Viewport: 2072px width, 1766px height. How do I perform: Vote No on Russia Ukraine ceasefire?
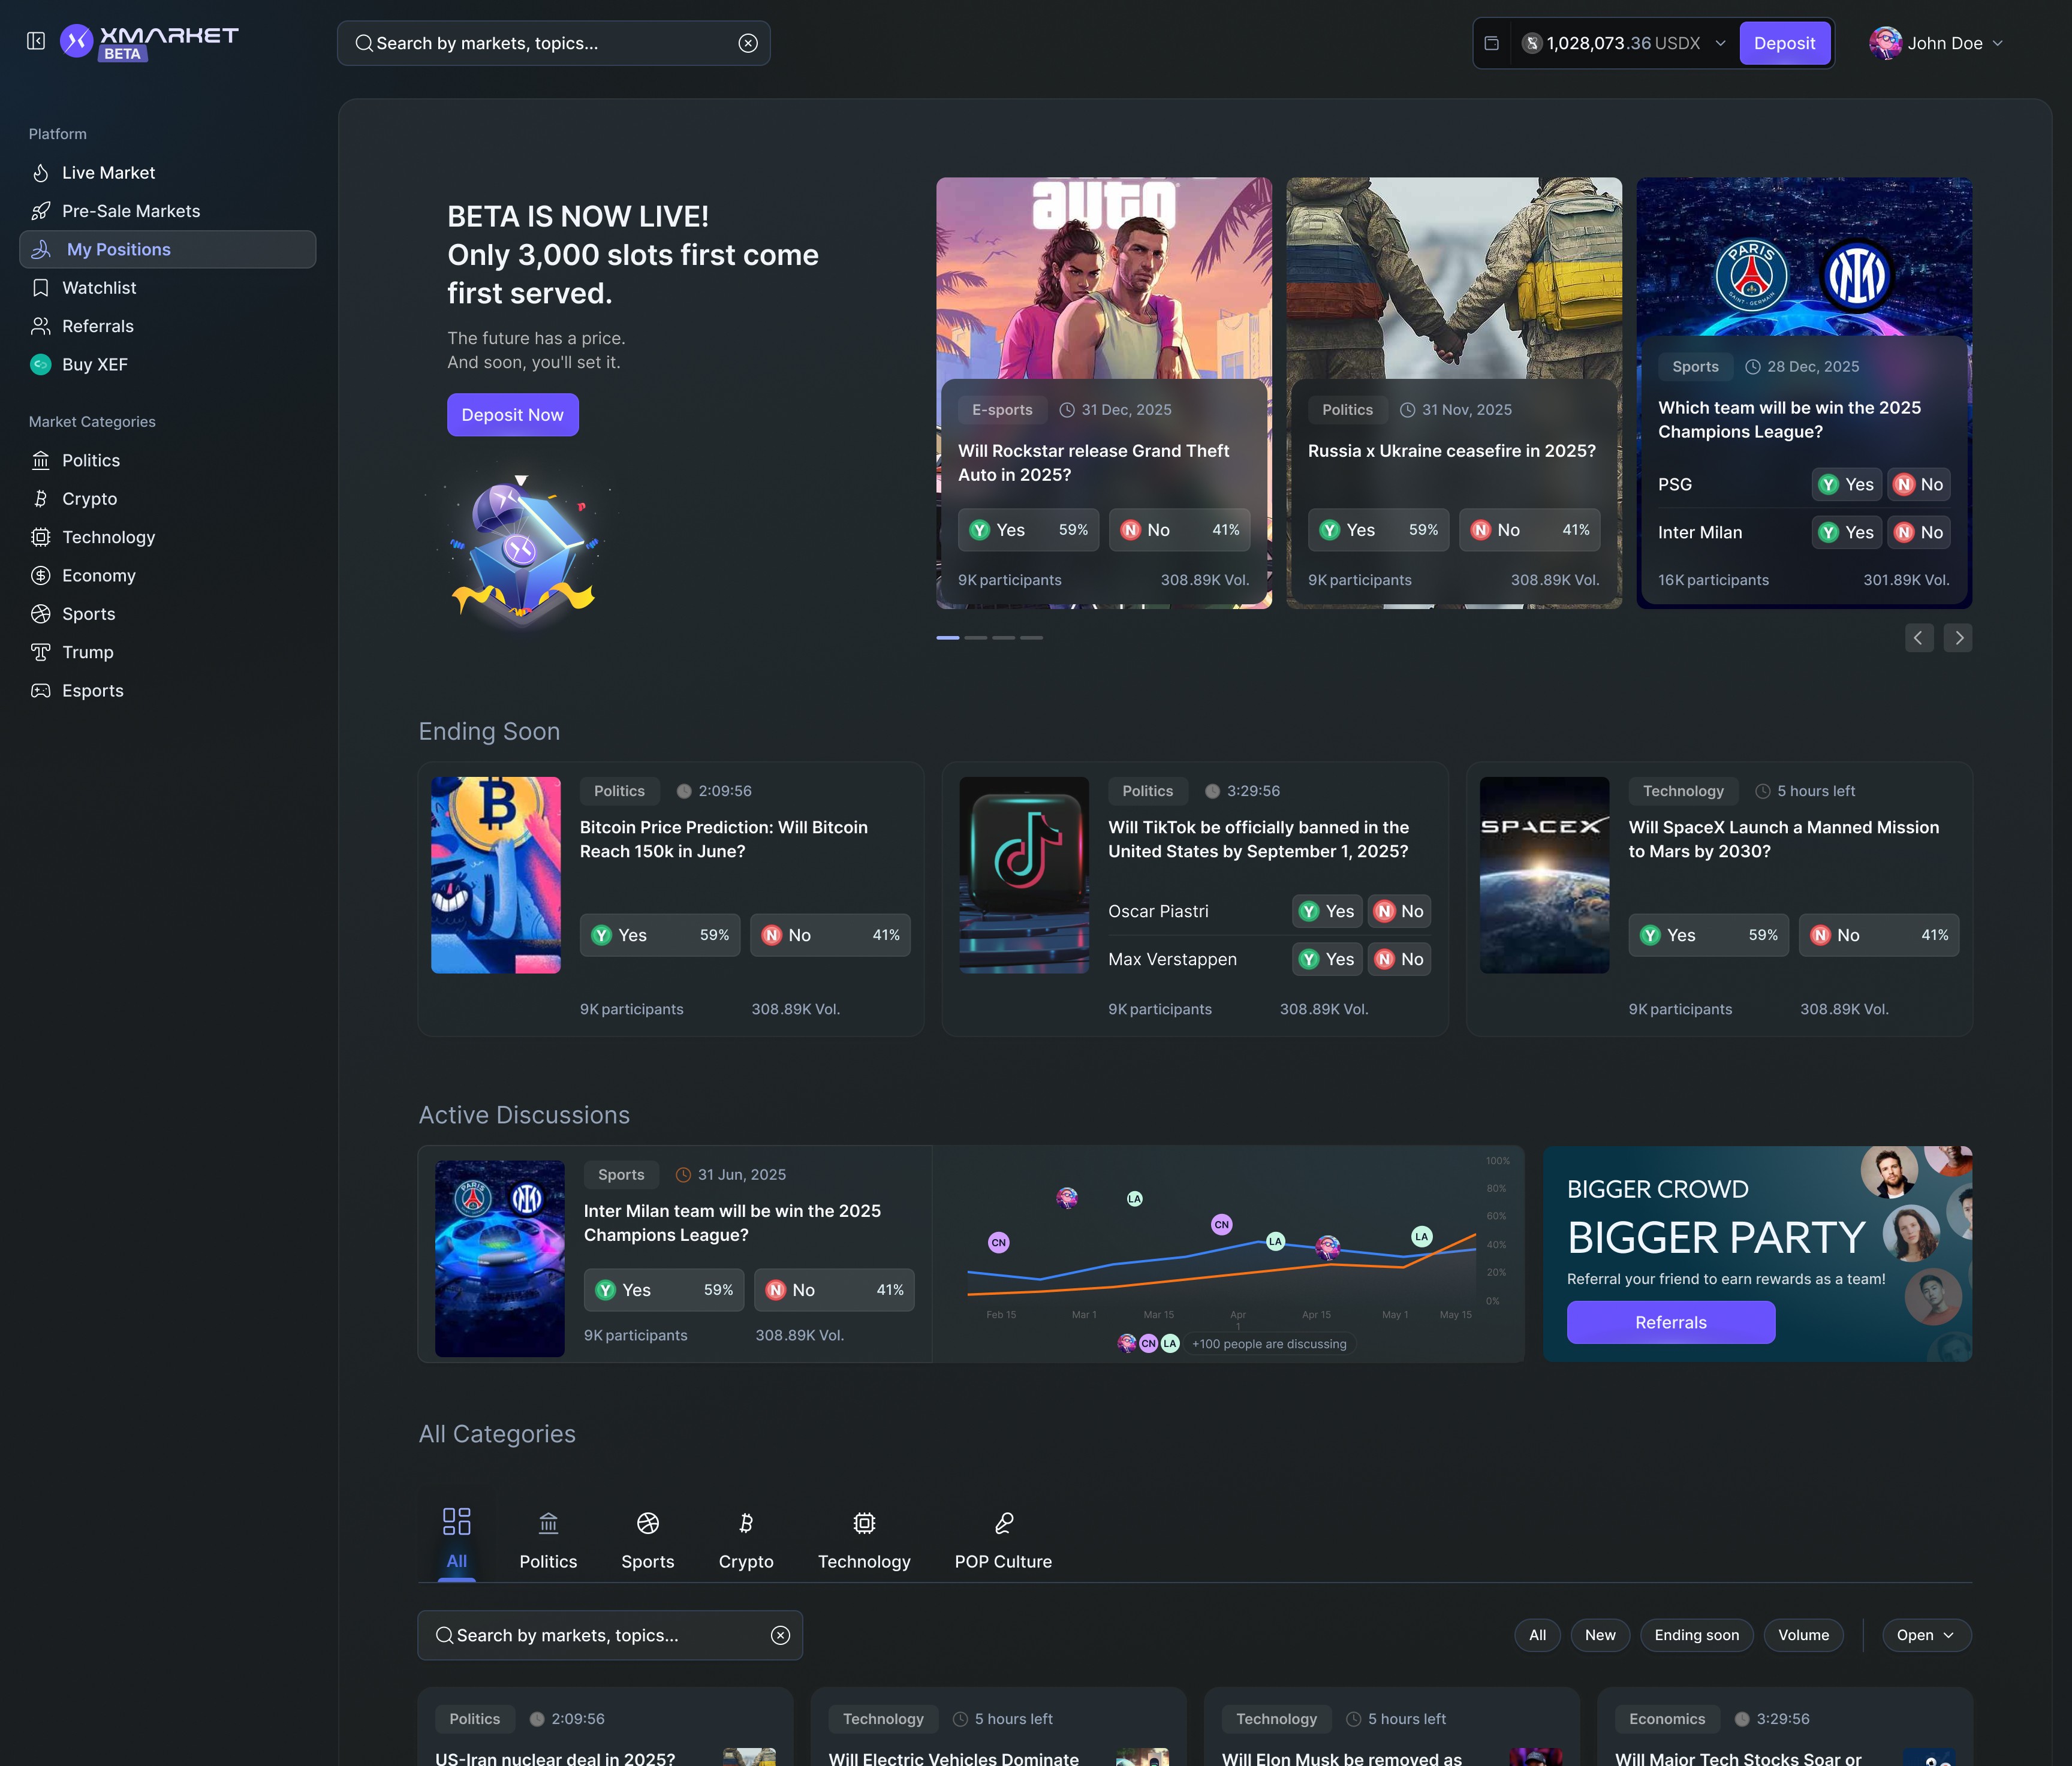point(1530,530)
